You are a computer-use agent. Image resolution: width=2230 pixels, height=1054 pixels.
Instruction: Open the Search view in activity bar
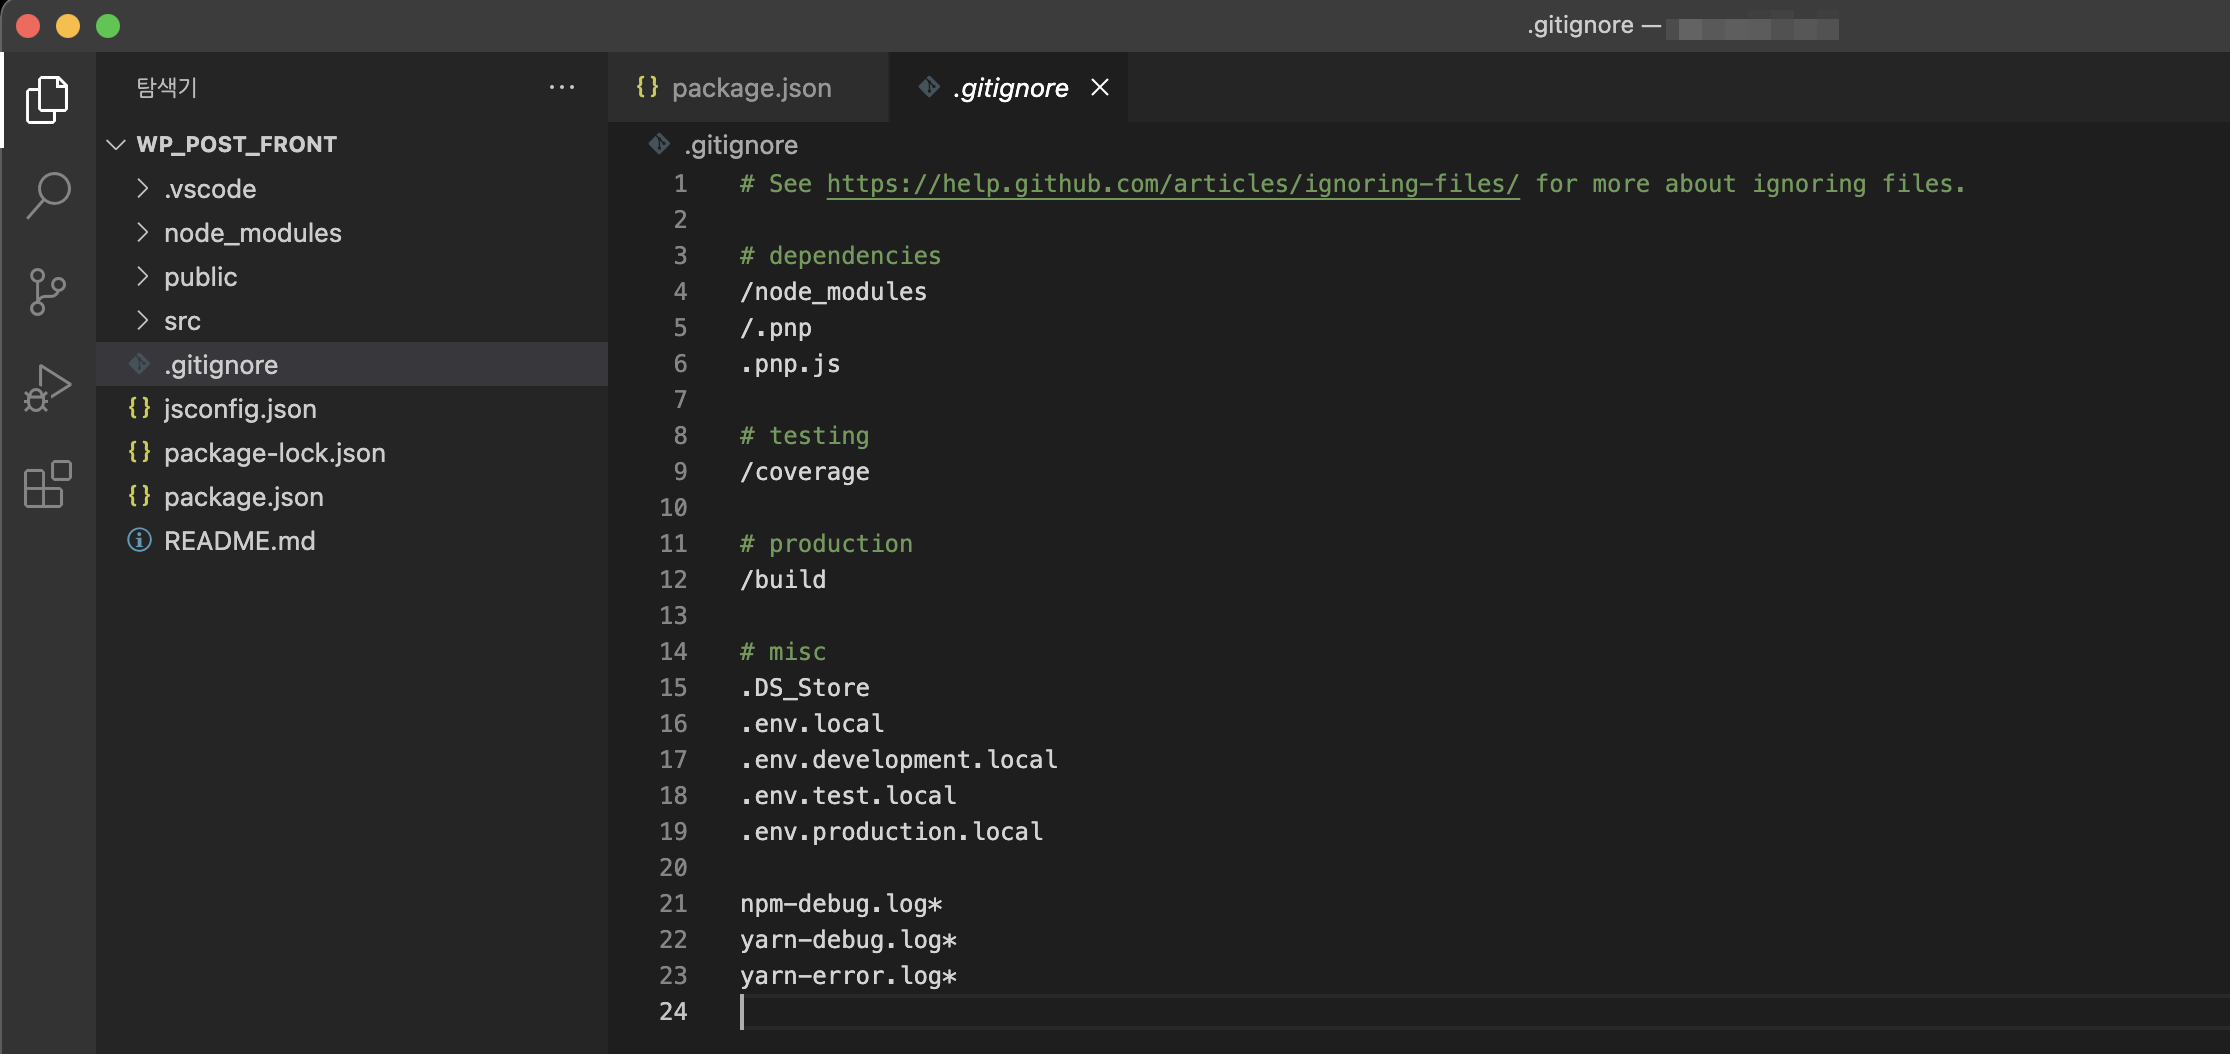click(47, 196)
